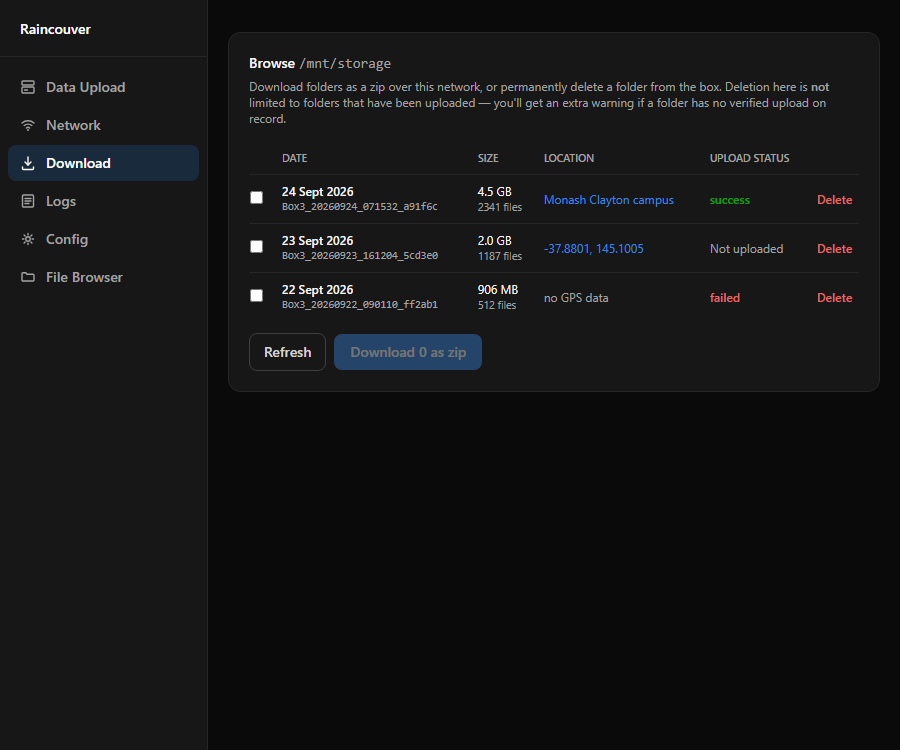Click the Raincouver app title

(x=55, y=29)
